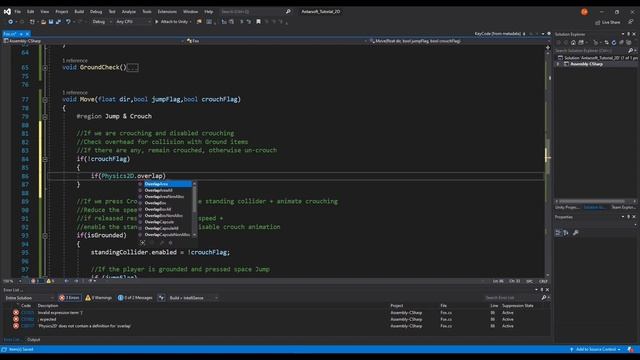640x360 pixels.
Task: Open the Help menu
Action: pos(209,11)
